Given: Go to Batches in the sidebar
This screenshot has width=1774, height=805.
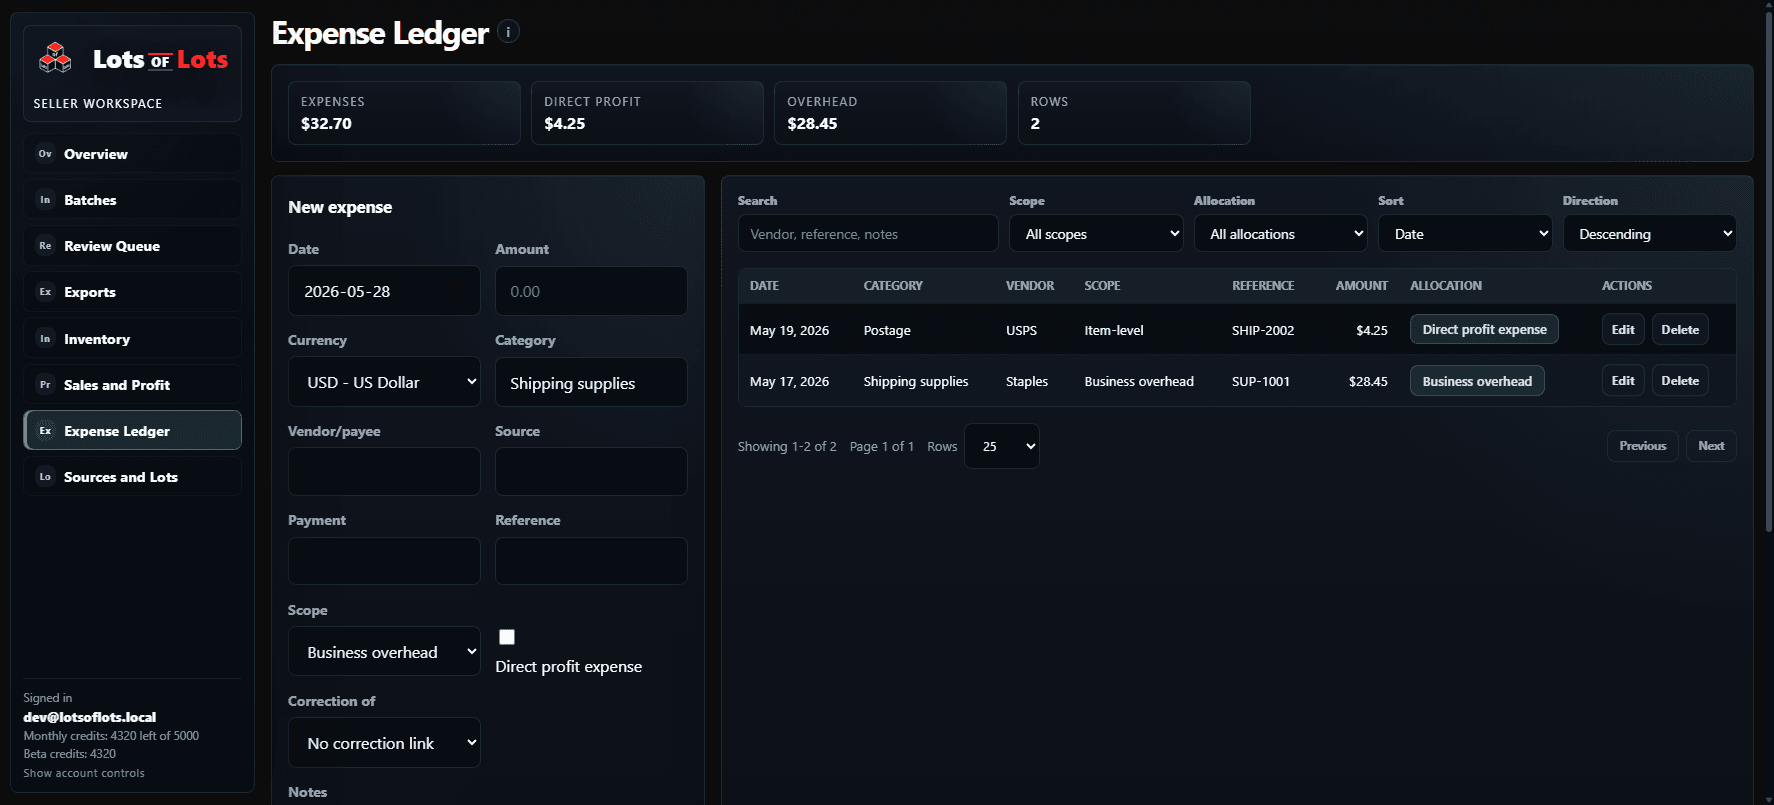Looking at the screenshot, I should point(132,200).
